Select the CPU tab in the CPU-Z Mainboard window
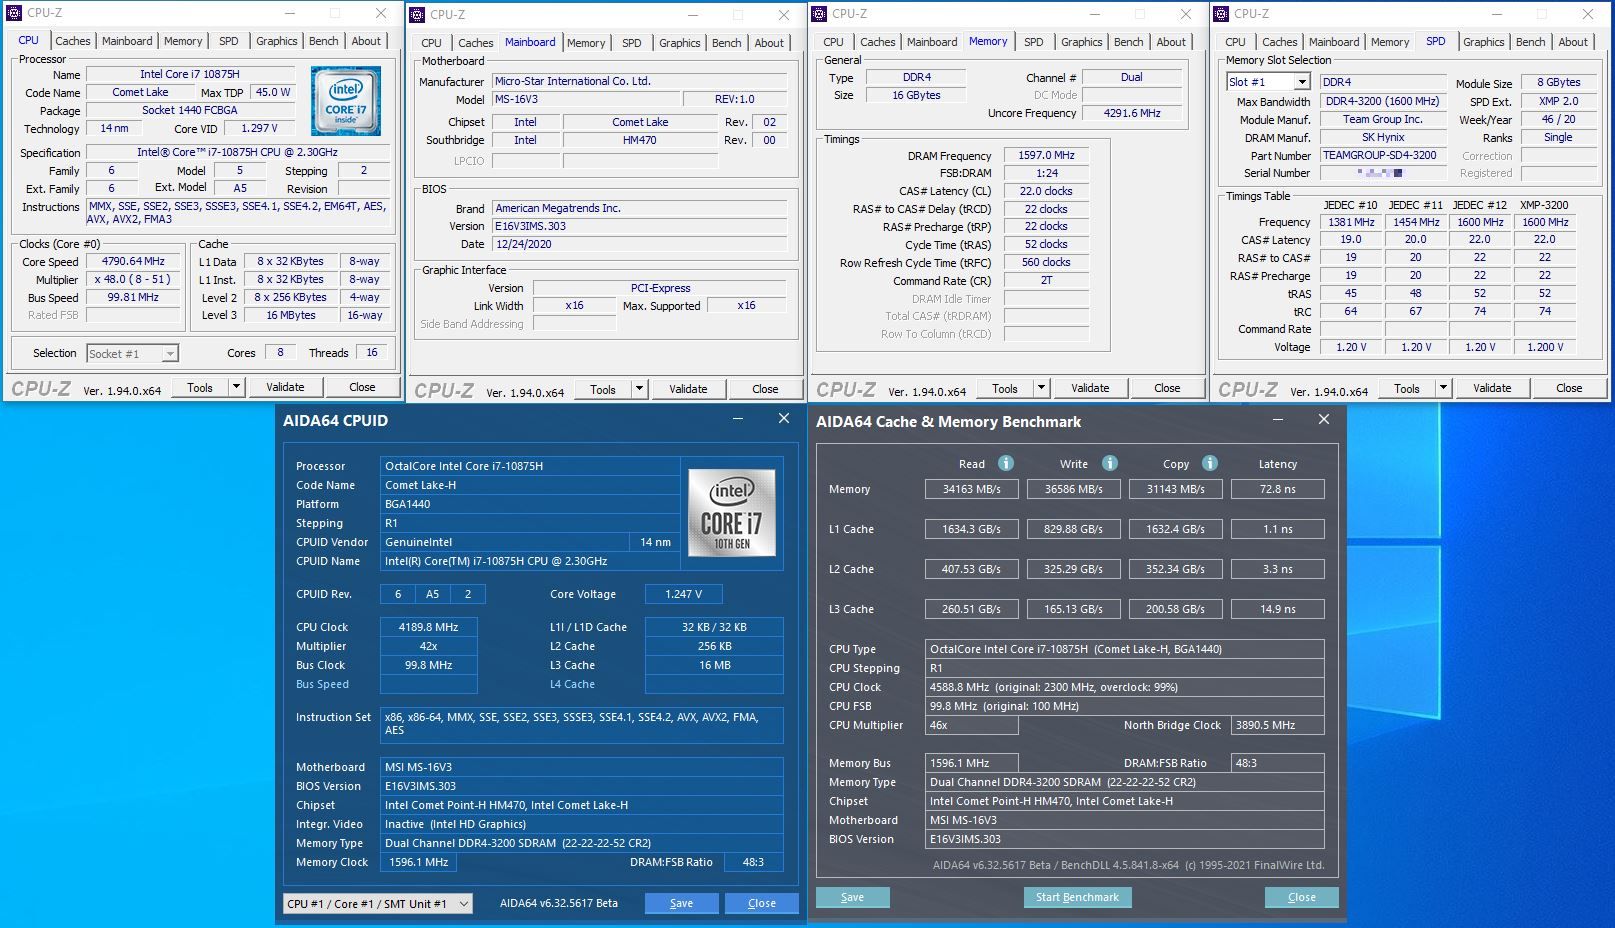This screenshot has height=928, width=1615. coord(431,43)
